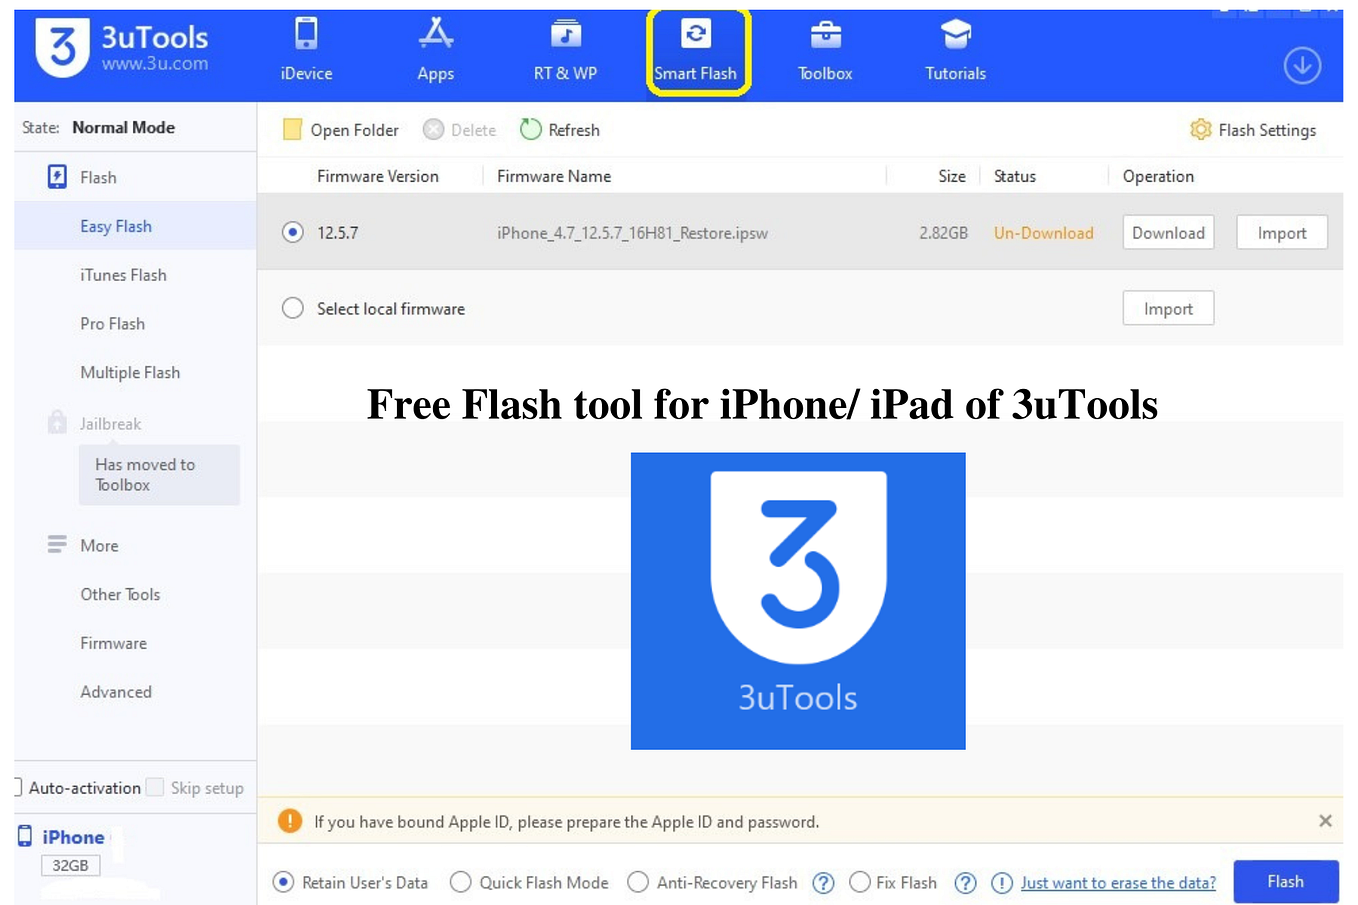Open the Tutorials section
The height and width of the screenshot is (905, 1358).
[x=953, y=50]
